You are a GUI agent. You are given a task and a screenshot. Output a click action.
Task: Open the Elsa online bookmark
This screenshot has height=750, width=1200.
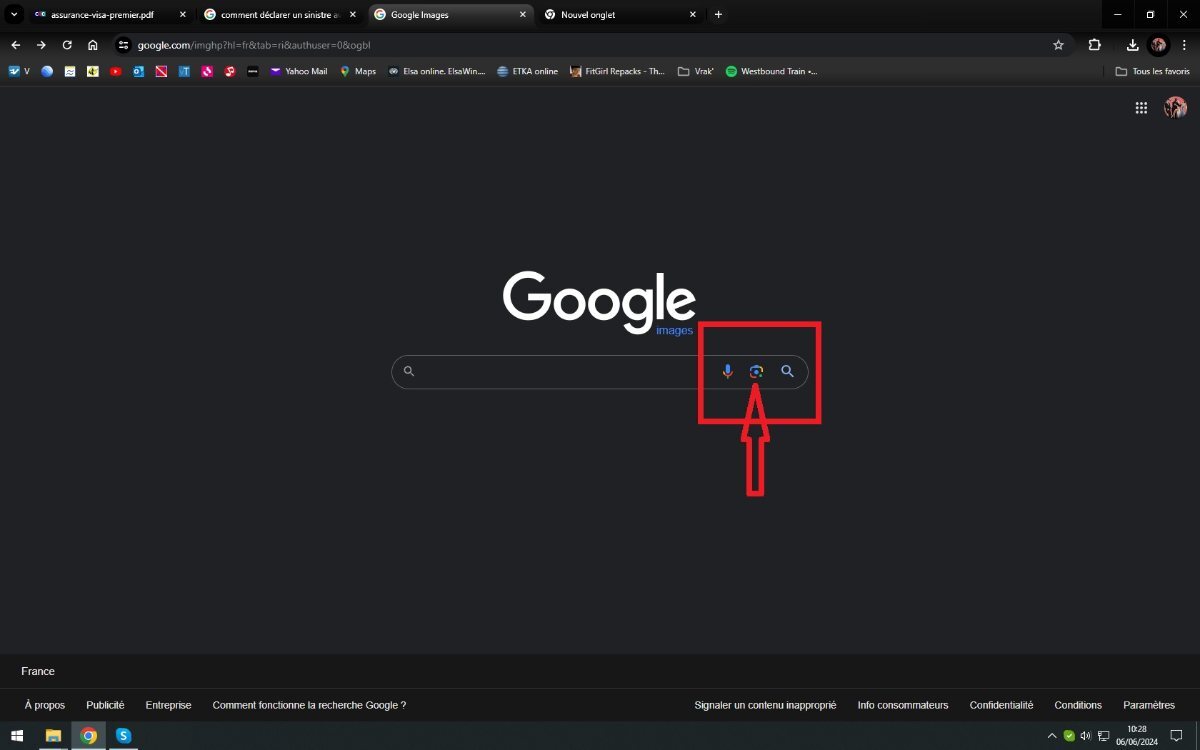(436, 71)
